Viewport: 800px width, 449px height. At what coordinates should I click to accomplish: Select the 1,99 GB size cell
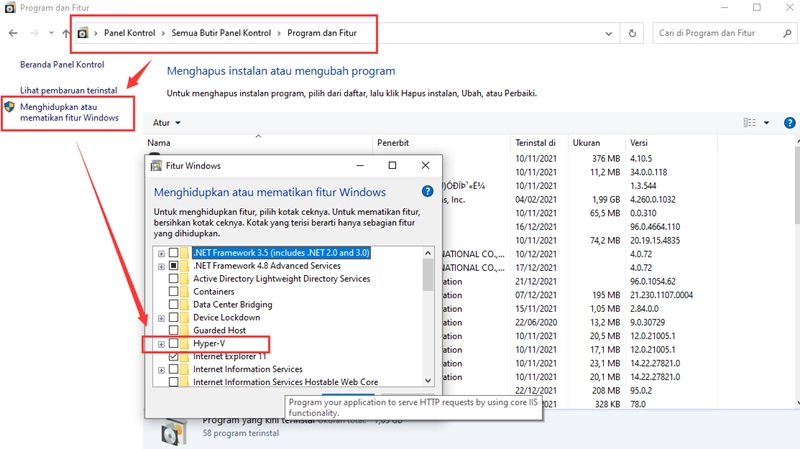(606, 199)
